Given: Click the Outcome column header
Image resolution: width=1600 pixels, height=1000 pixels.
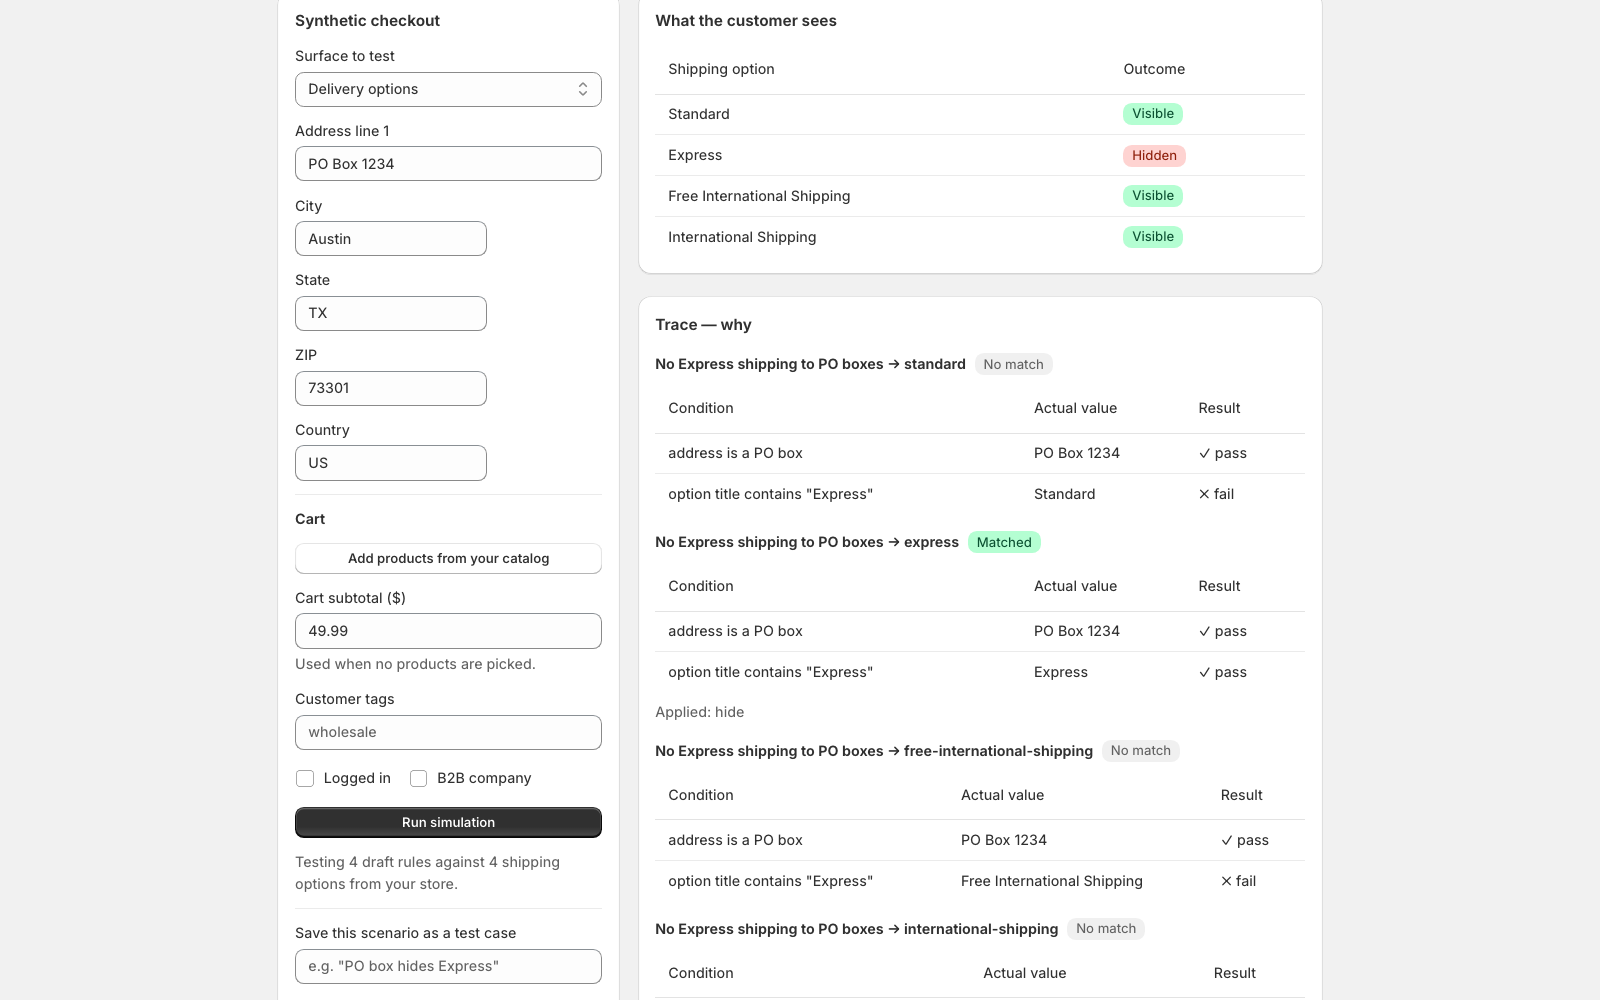Looking at the screenshot, I should [1154, 69].
